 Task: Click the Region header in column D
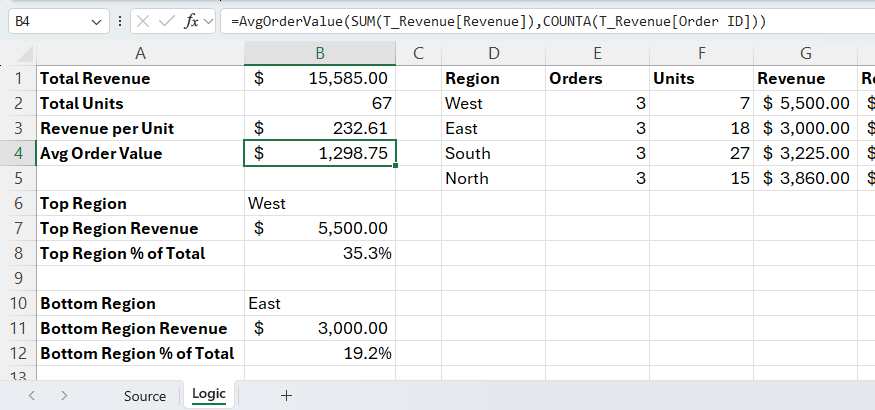coord(493,78)
